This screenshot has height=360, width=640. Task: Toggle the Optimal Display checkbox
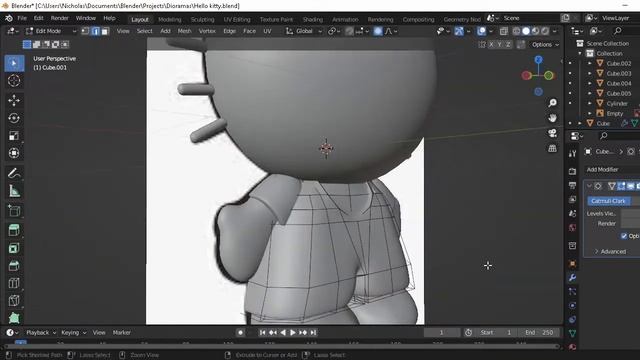click(x=624, y=236)
